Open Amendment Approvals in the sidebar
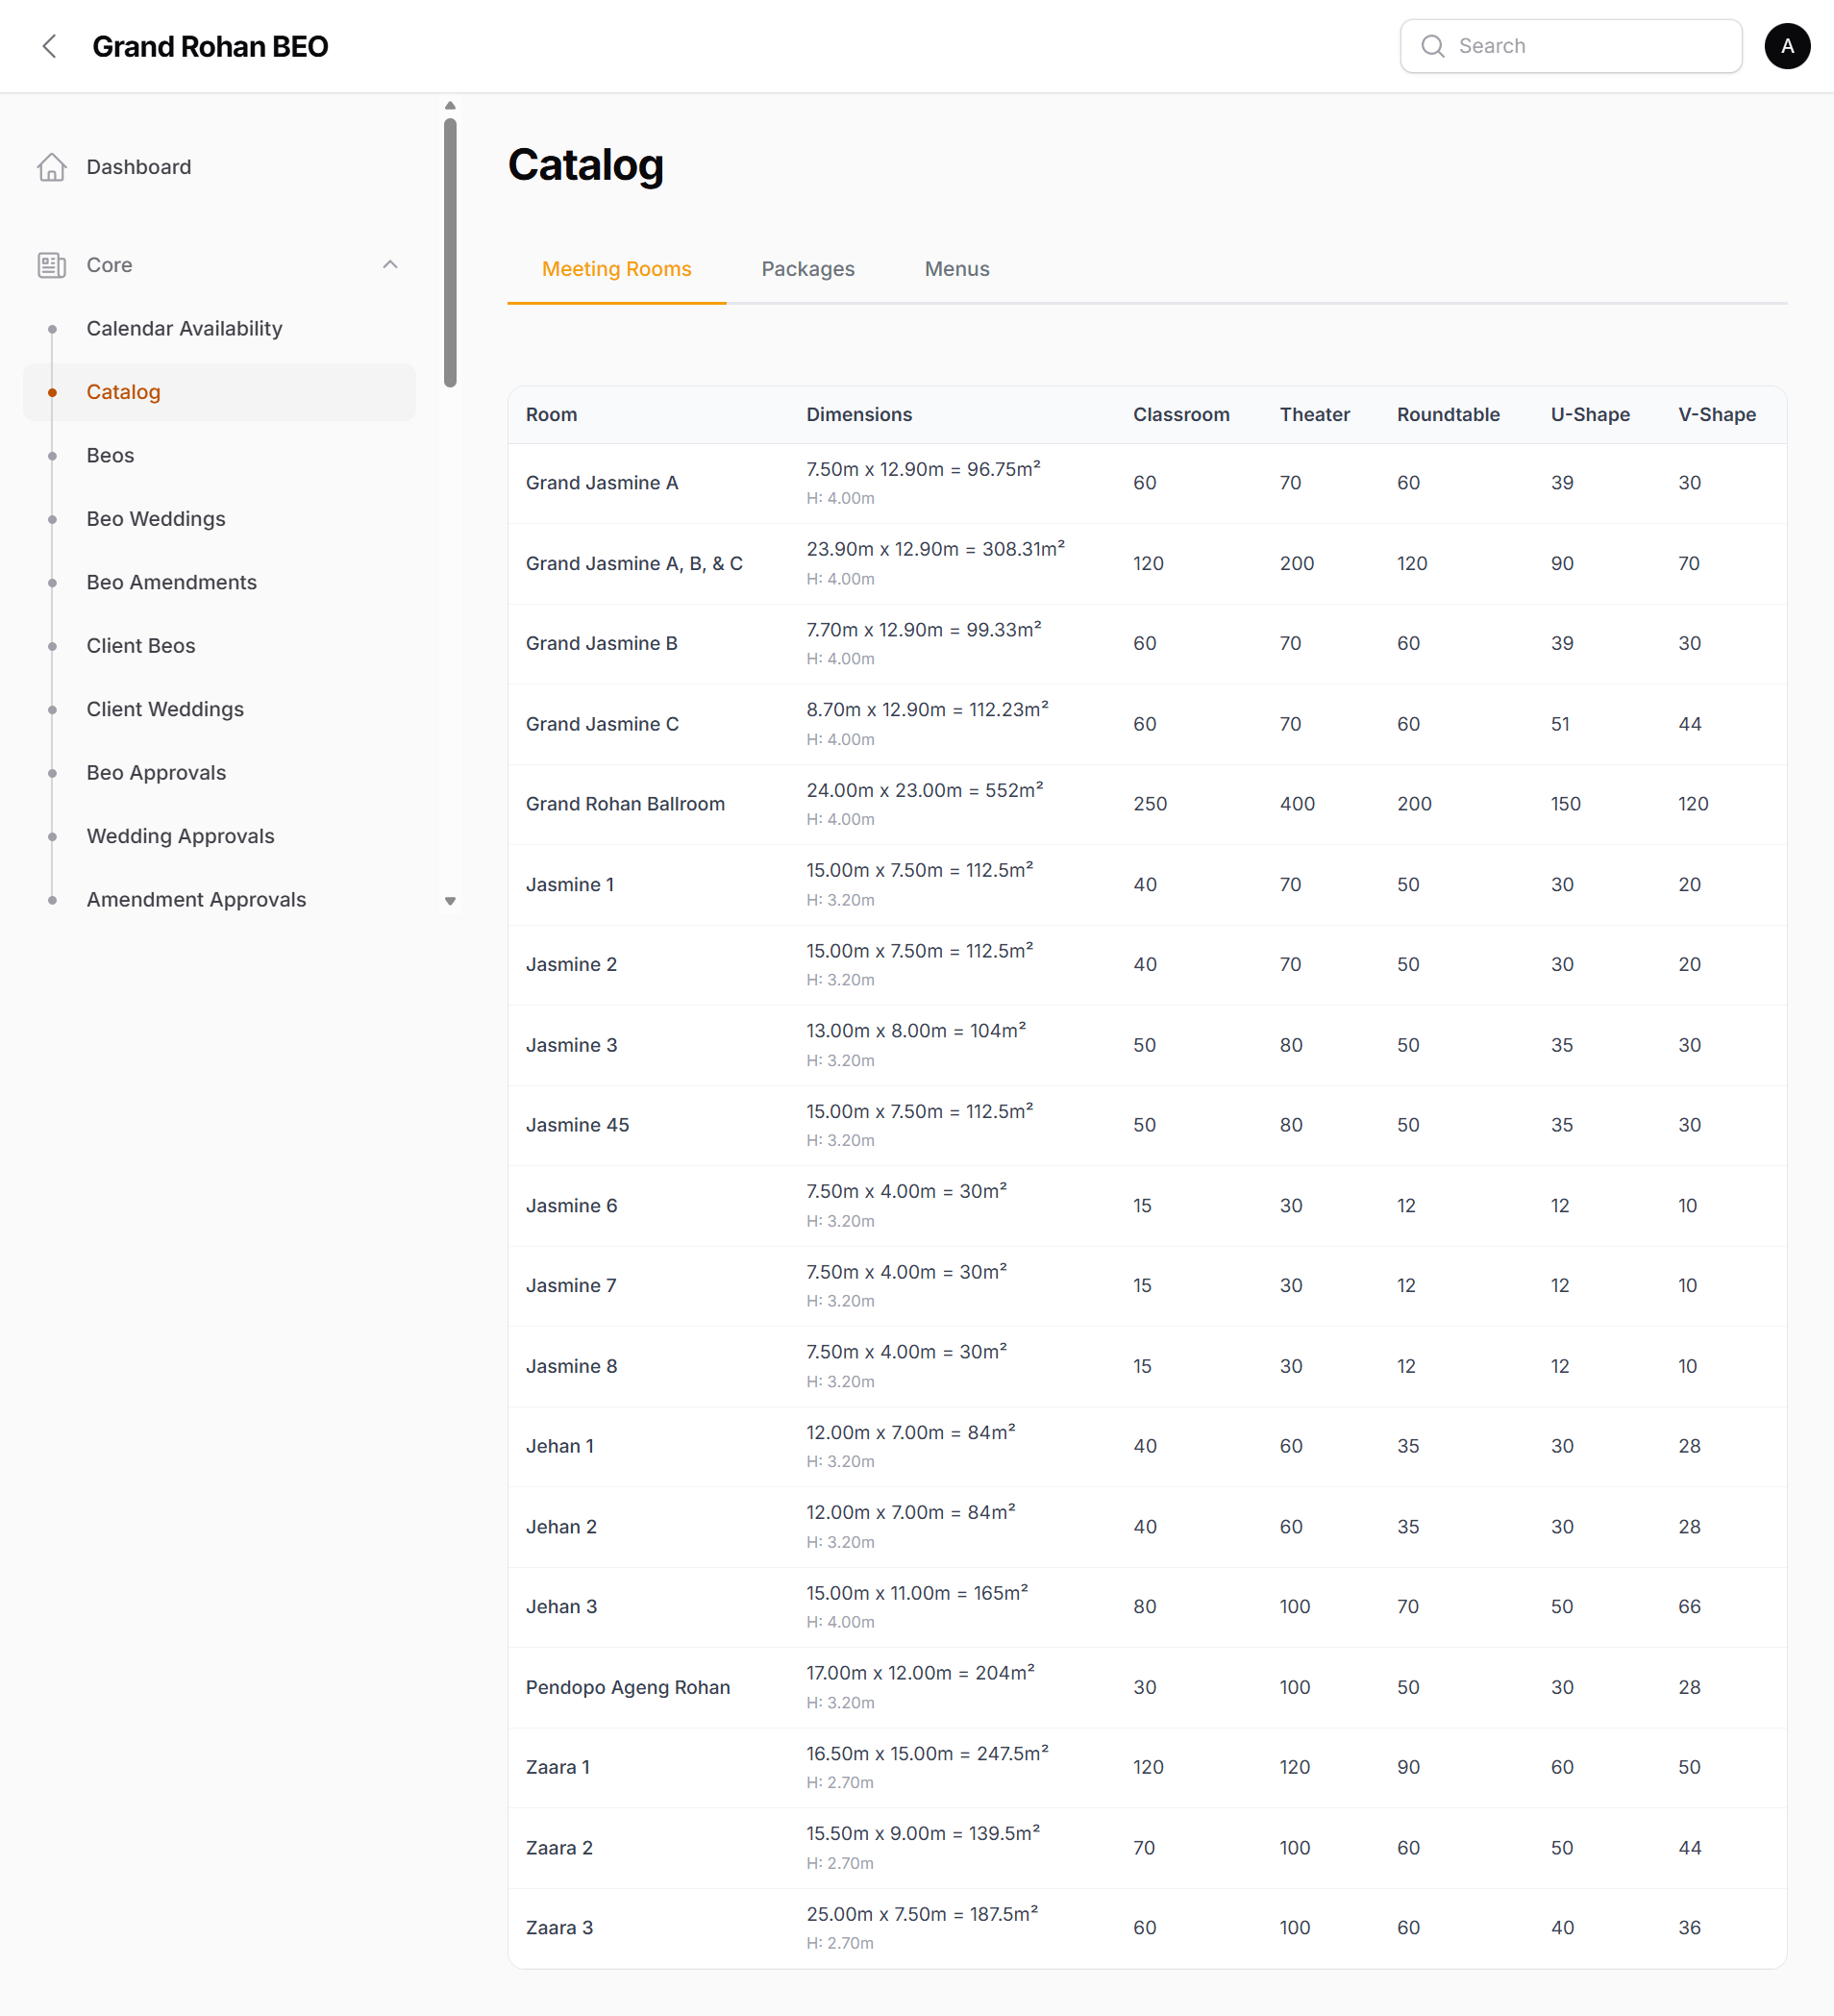 tap(220, 900)
